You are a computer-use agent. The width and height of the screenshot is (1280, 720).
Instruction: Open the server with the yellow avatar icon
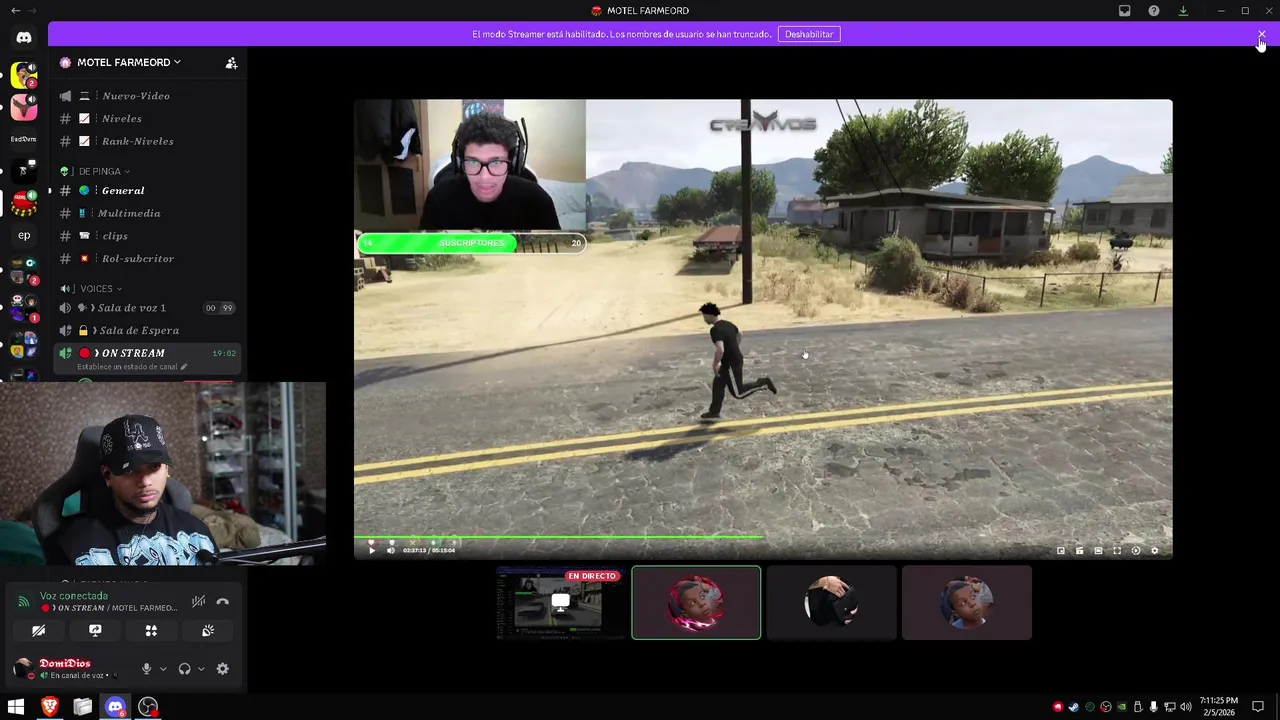[x=24, y=75]
